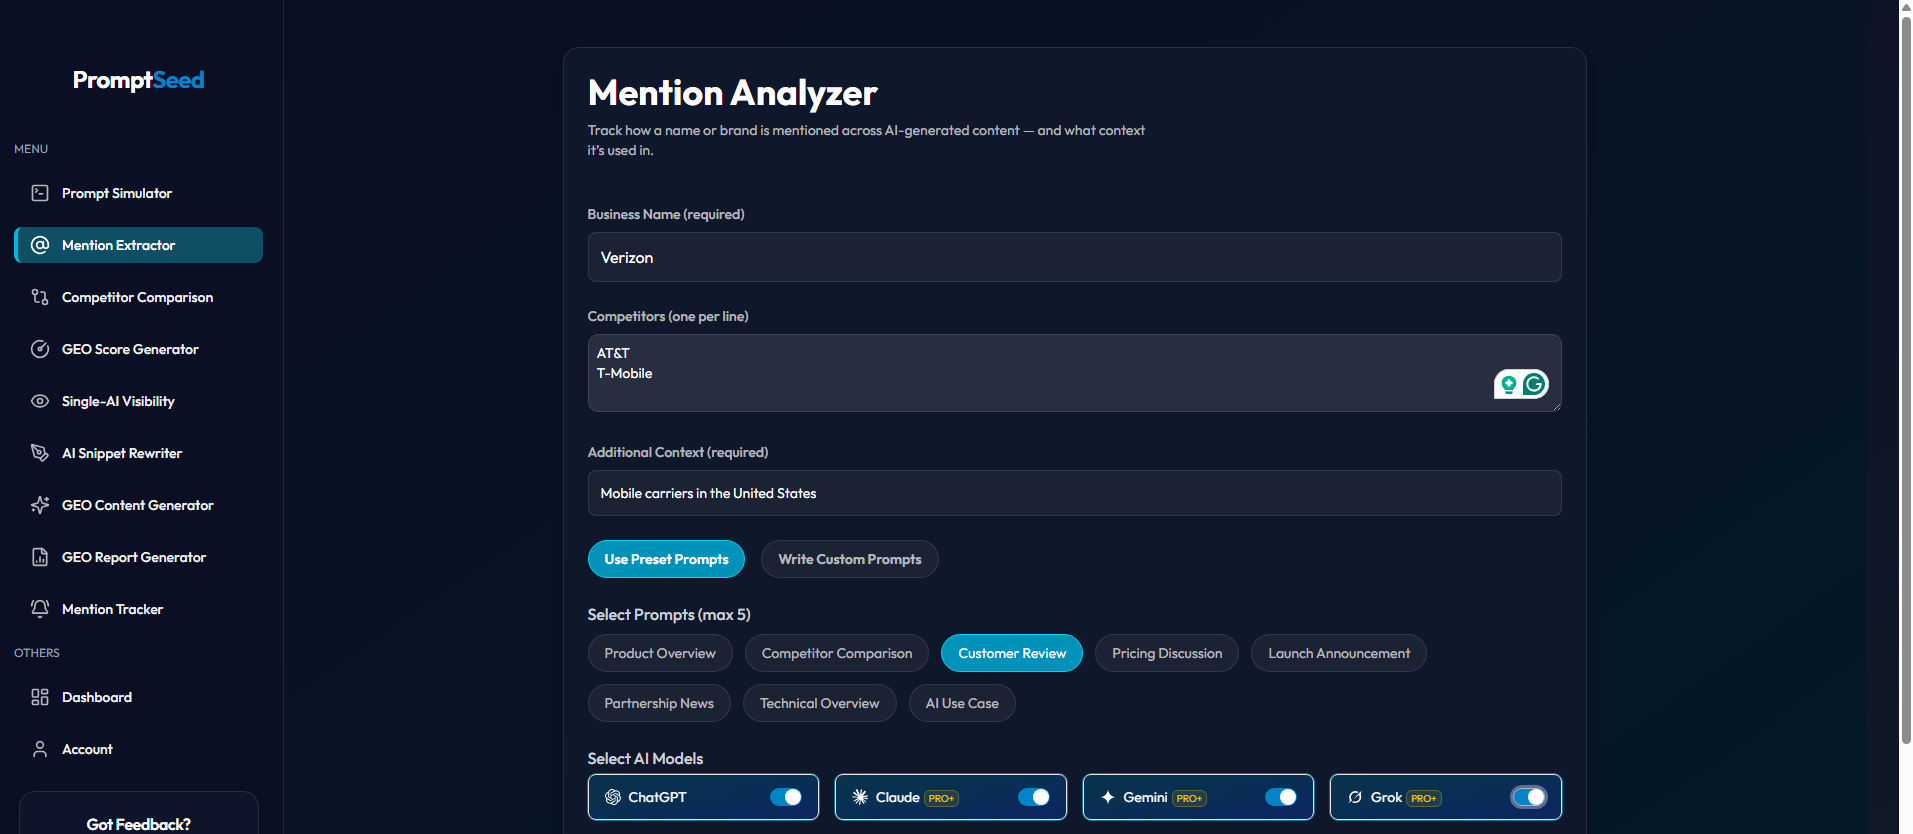The image size is (1913, 834).
Task: Click the PromptSeed logo
Action: tap(138, 80)
